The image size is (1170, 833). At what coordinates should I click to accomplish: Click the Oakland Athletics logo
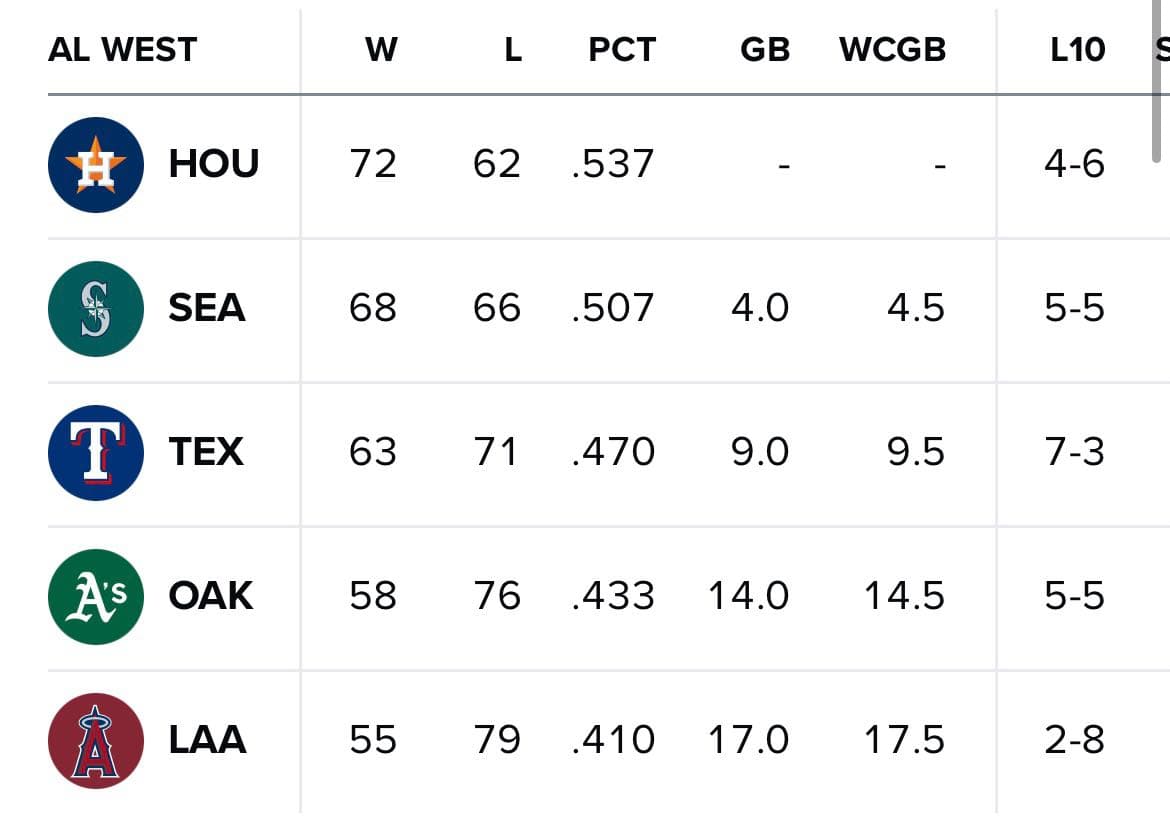pyautogui.click(x=95, y=597)
